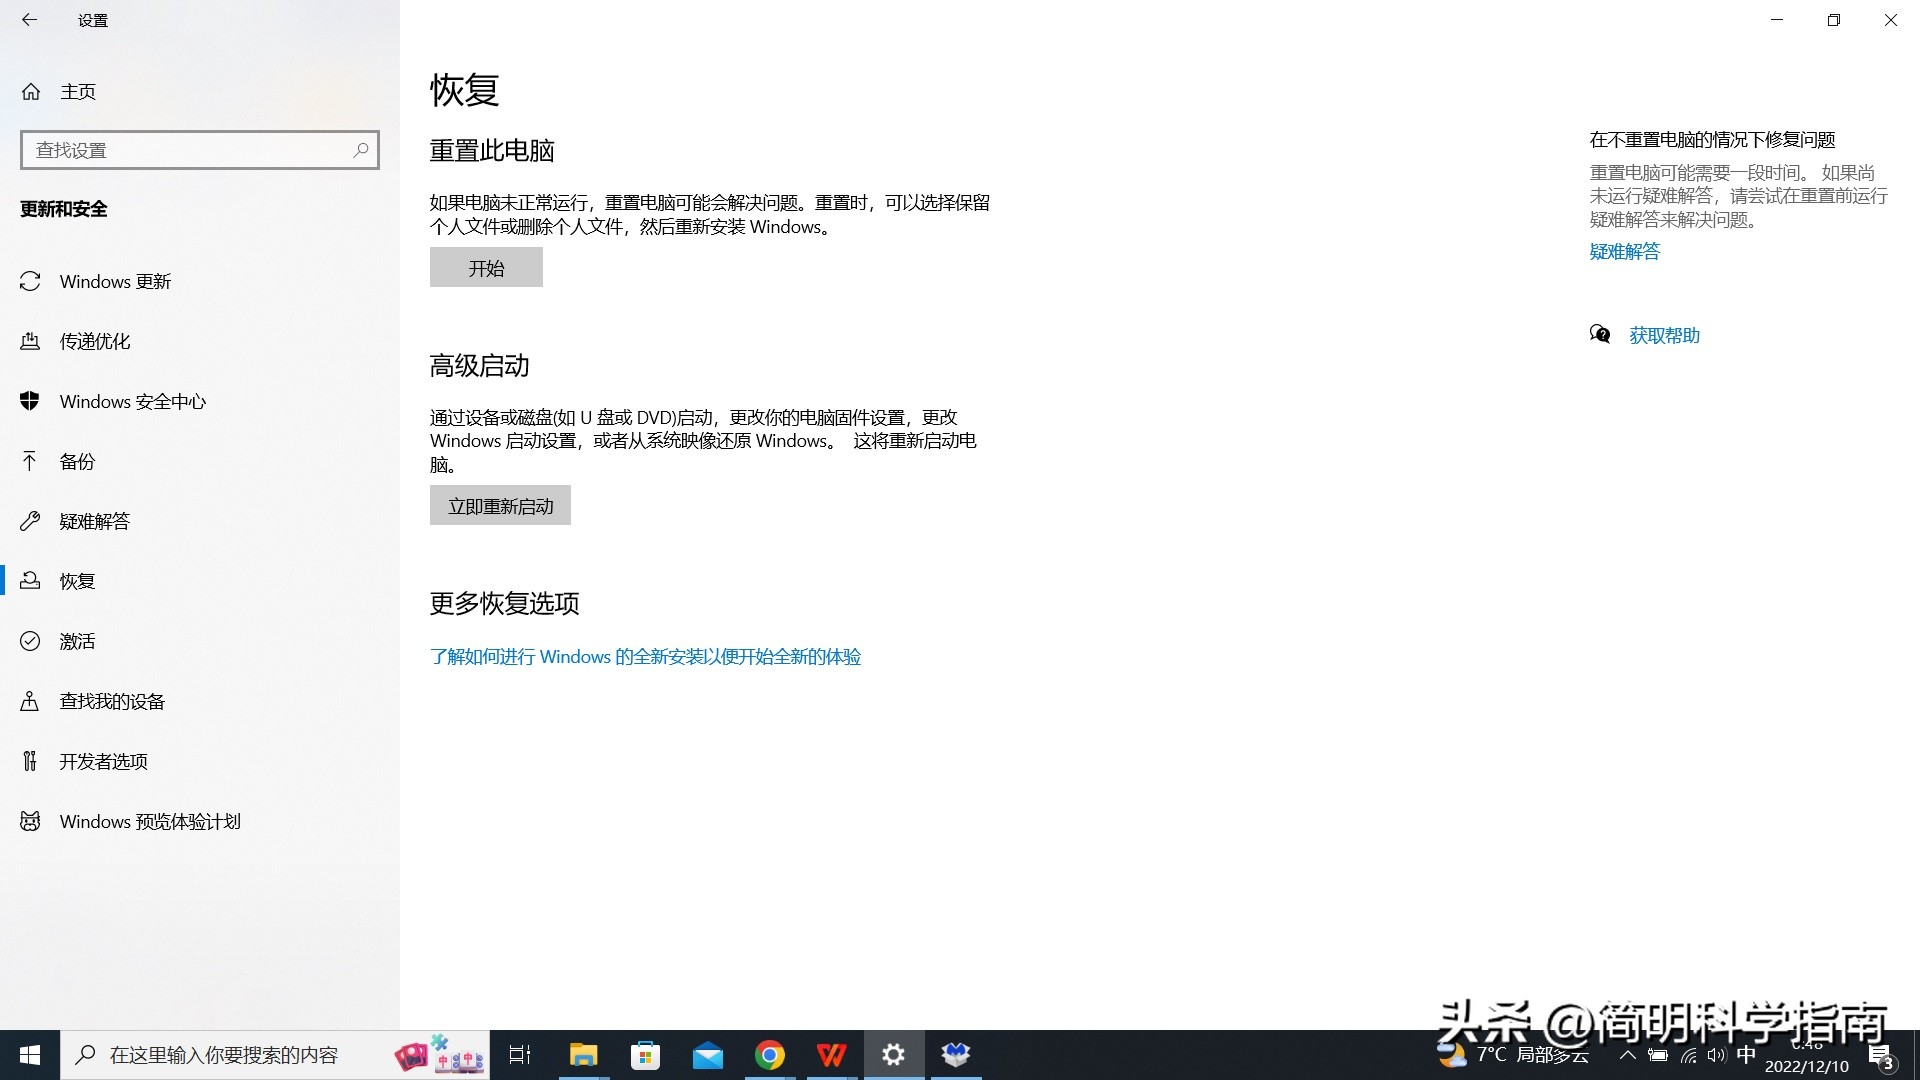Select 激活 in the sidebar
1920x1080 pixels.
click(77, 641)
